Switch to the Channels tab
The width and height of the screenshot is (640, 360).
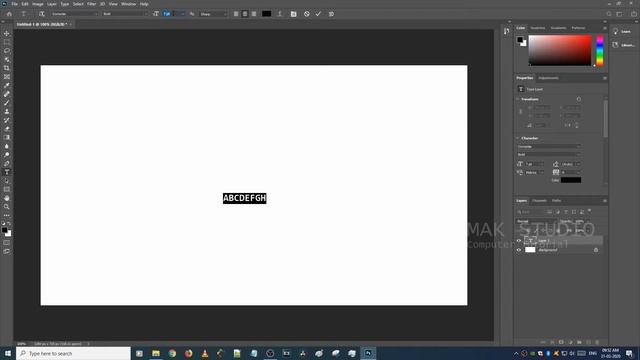click(539, 201)
